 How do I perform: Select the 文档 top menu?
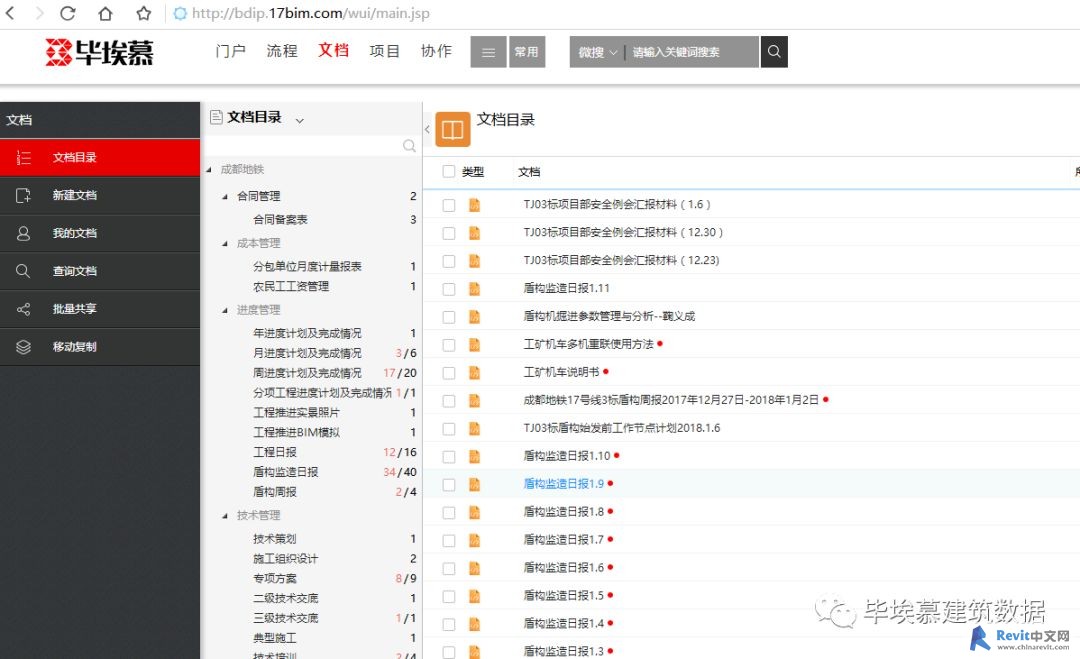pos(333,50)
